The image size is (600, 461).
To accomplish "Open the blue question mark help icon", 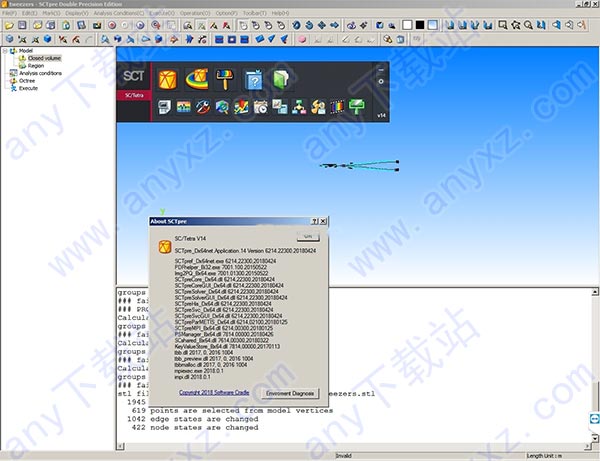I will pyautogui.click(x=254, y=80).
